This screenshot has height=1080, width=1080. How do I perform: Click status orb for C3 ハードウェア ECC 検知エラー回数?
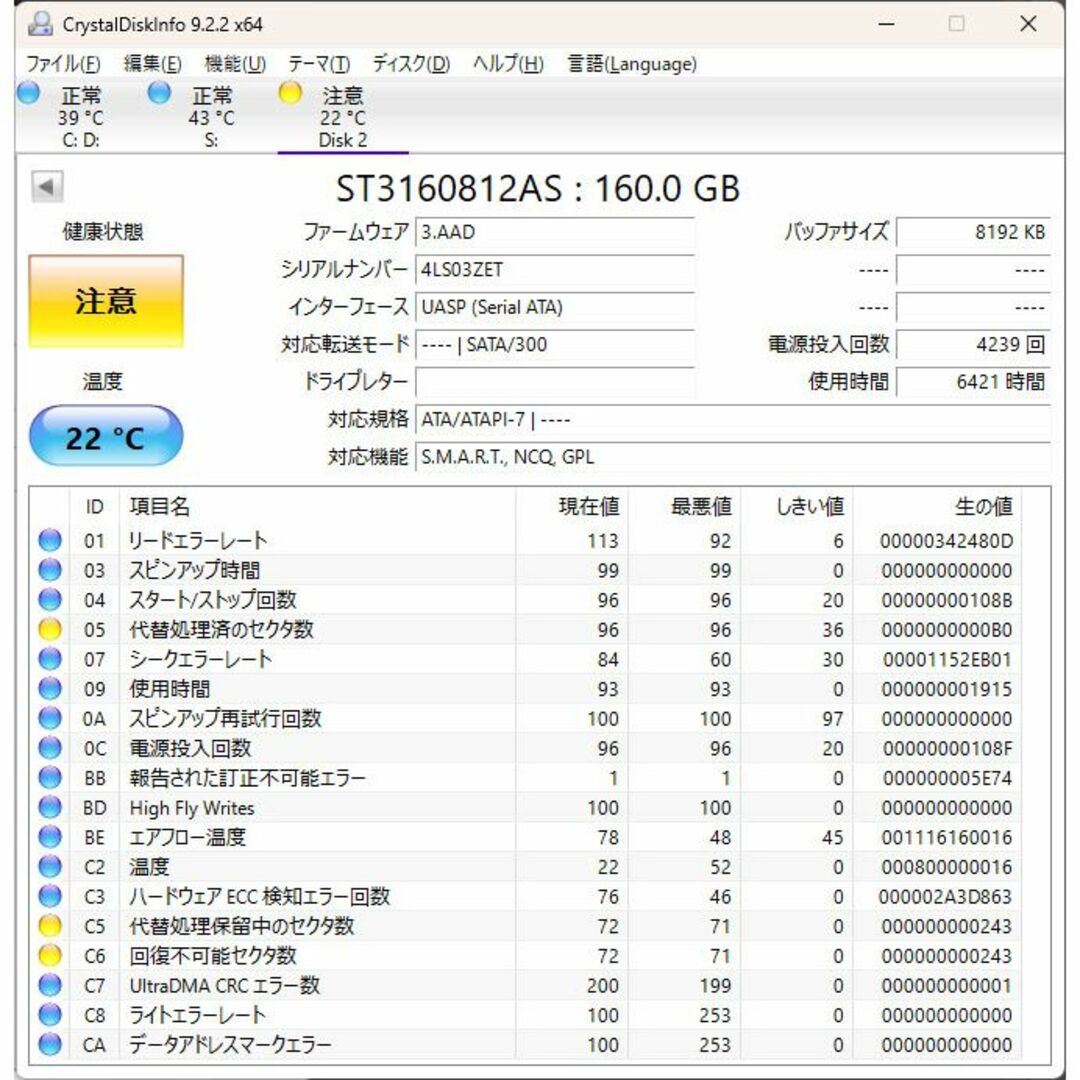(x=50, y=895)
